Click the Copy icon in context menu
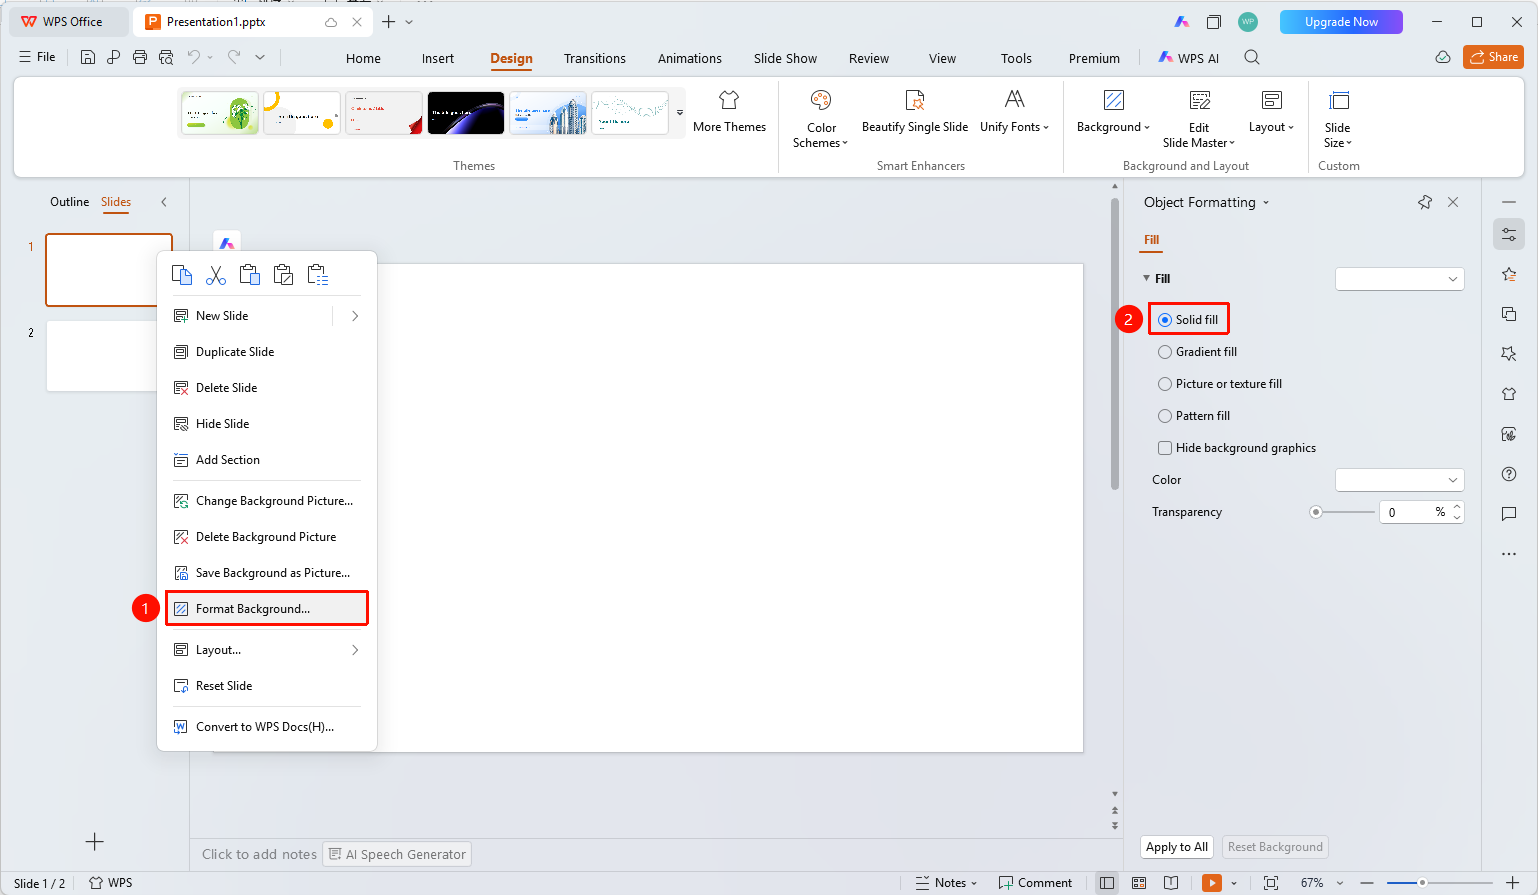Image resolution: width=1538 pixels, height=895 pixels. point(182,275)
